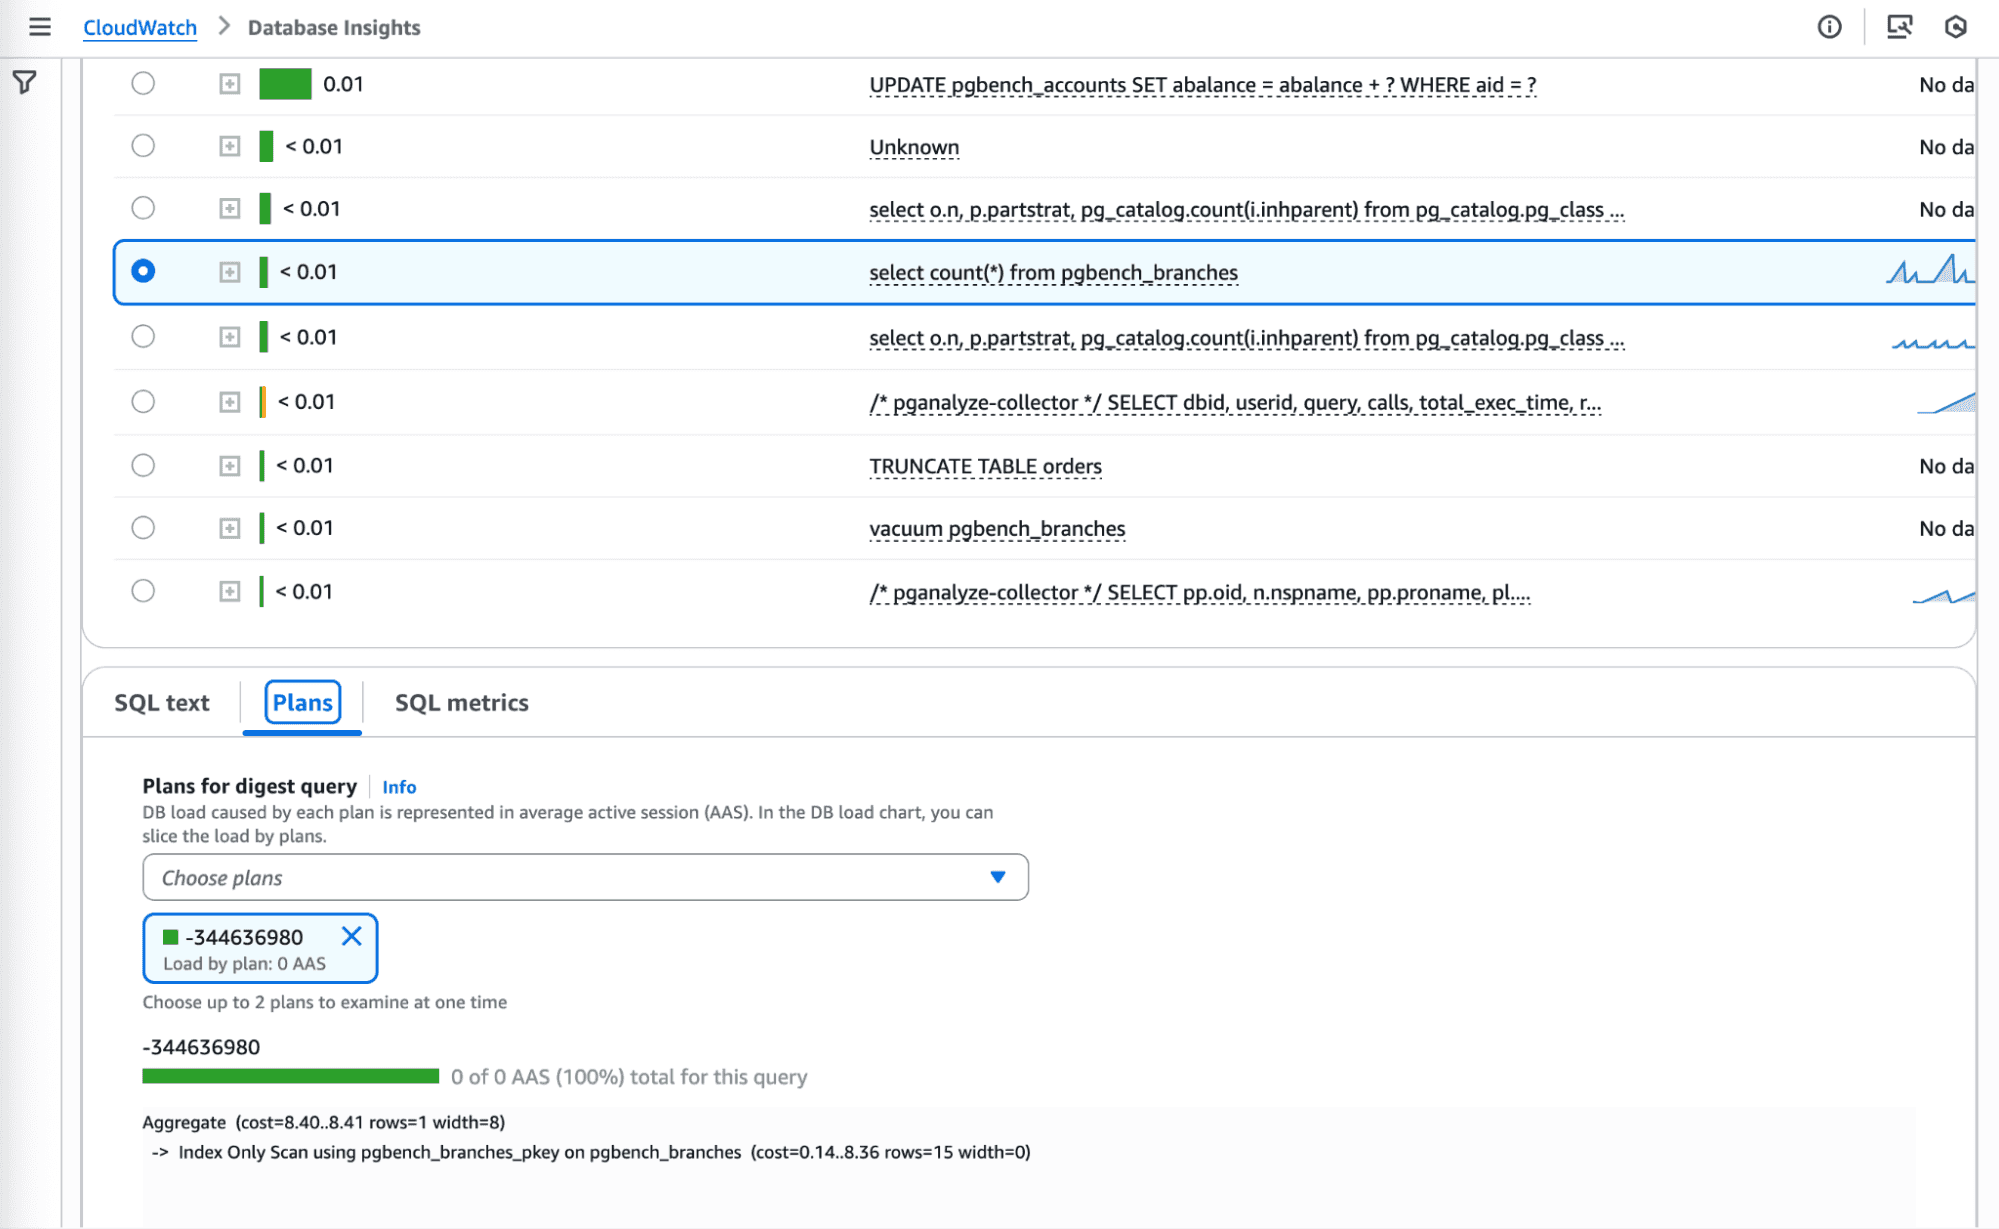Click the info circle icon in header

(x=1829, y=27)
